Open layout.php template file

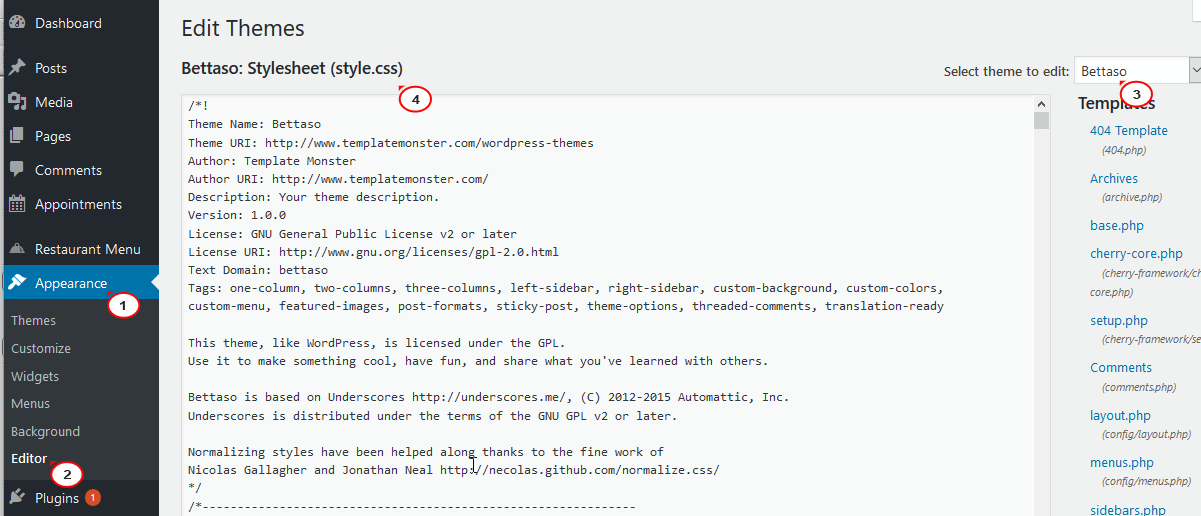point(1120,416)
